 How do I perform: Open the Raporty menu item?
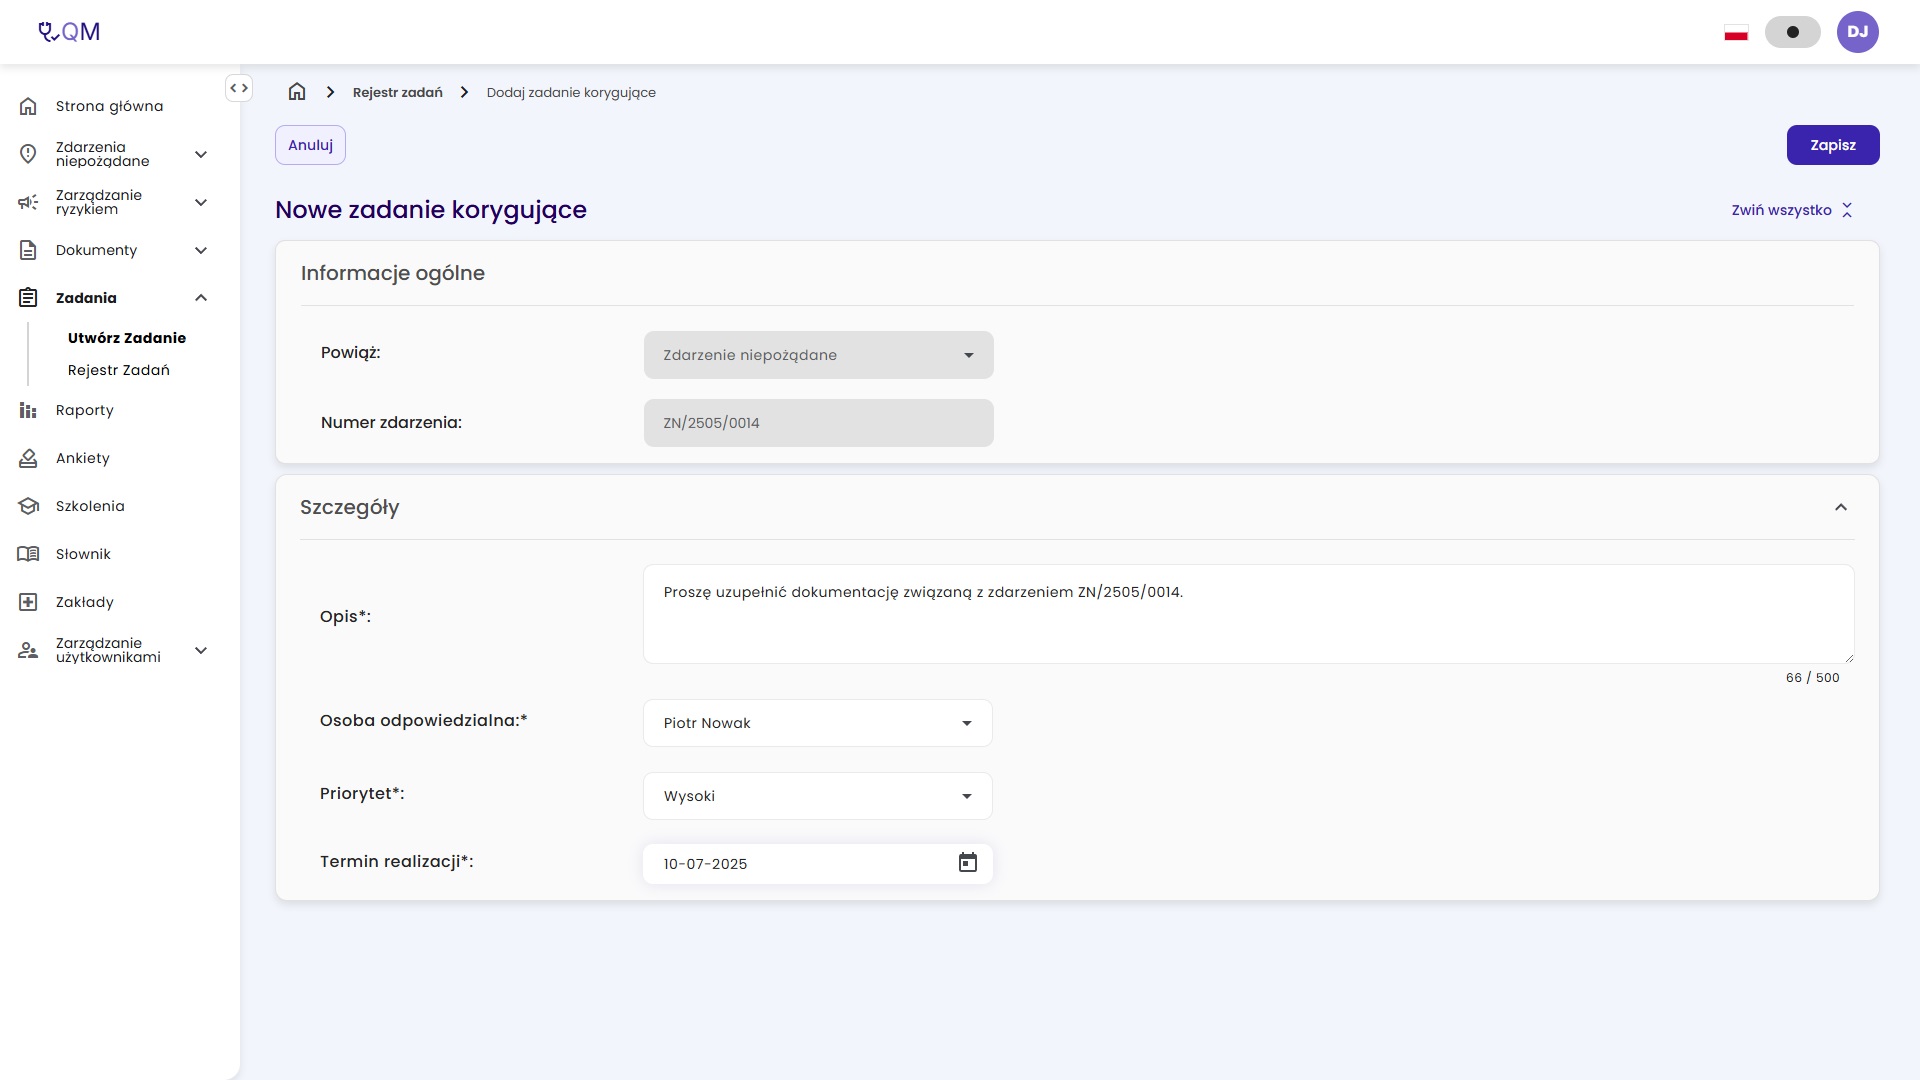85,410
